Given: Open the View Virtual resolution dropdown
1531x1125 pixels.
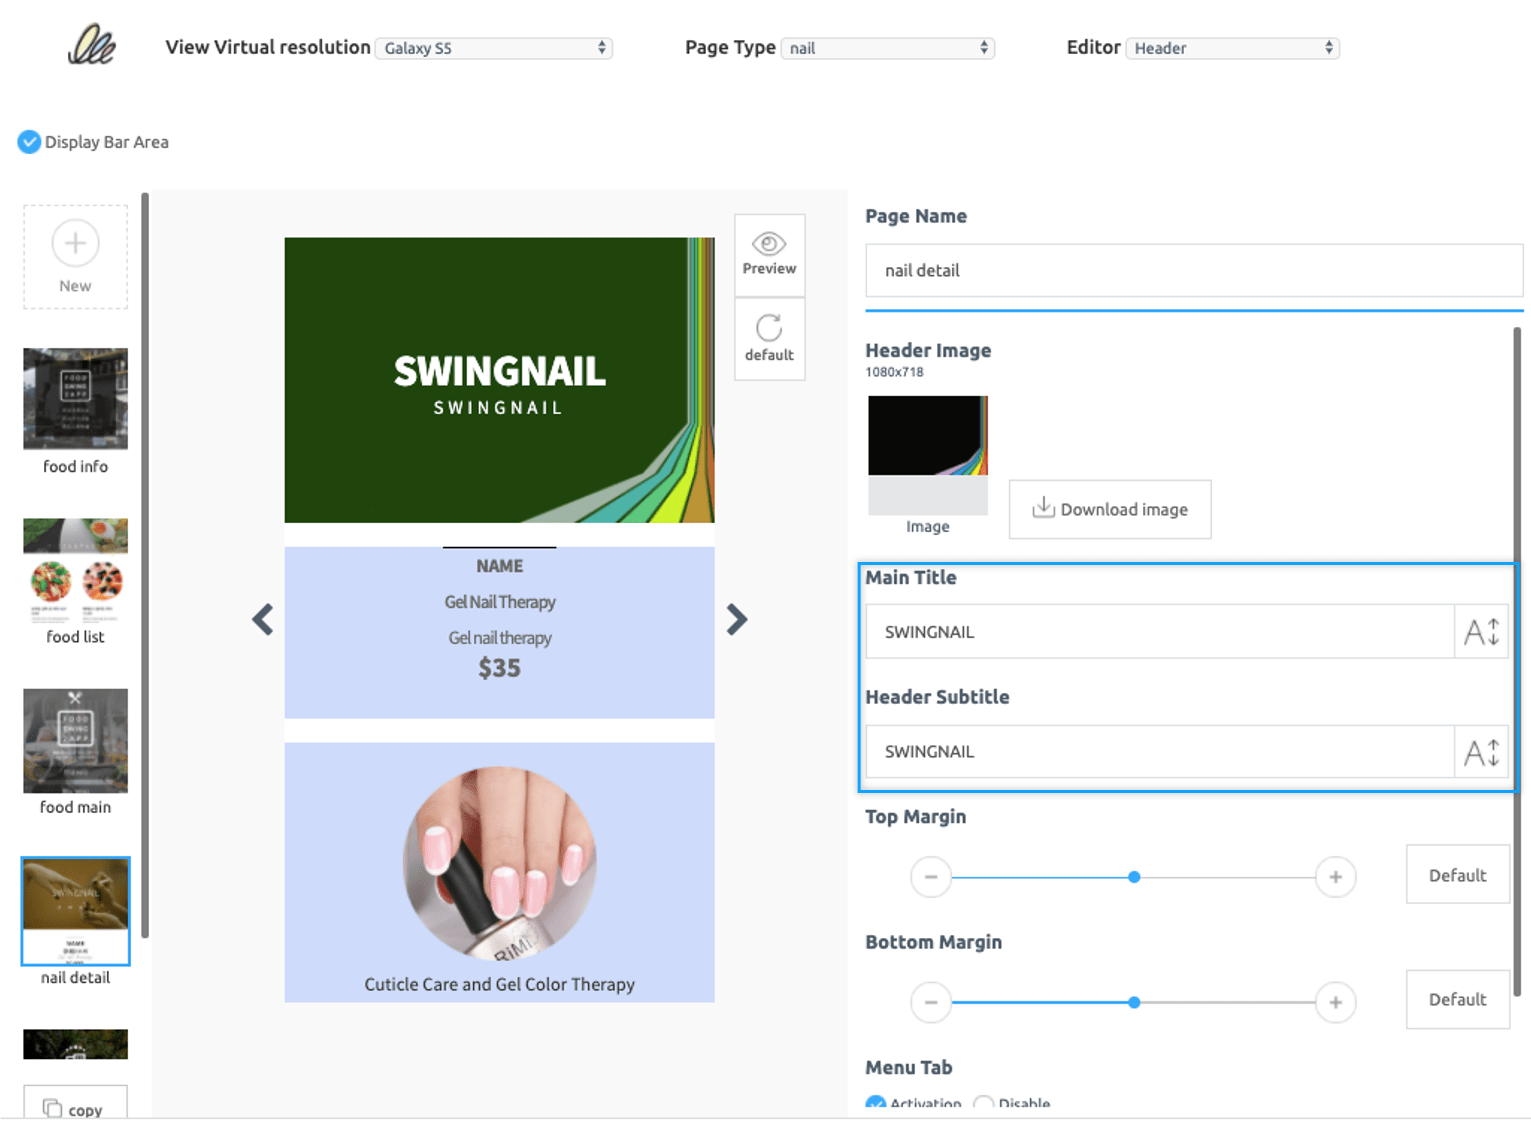Looking at the screenshot, I should click(x=493, y=48).
